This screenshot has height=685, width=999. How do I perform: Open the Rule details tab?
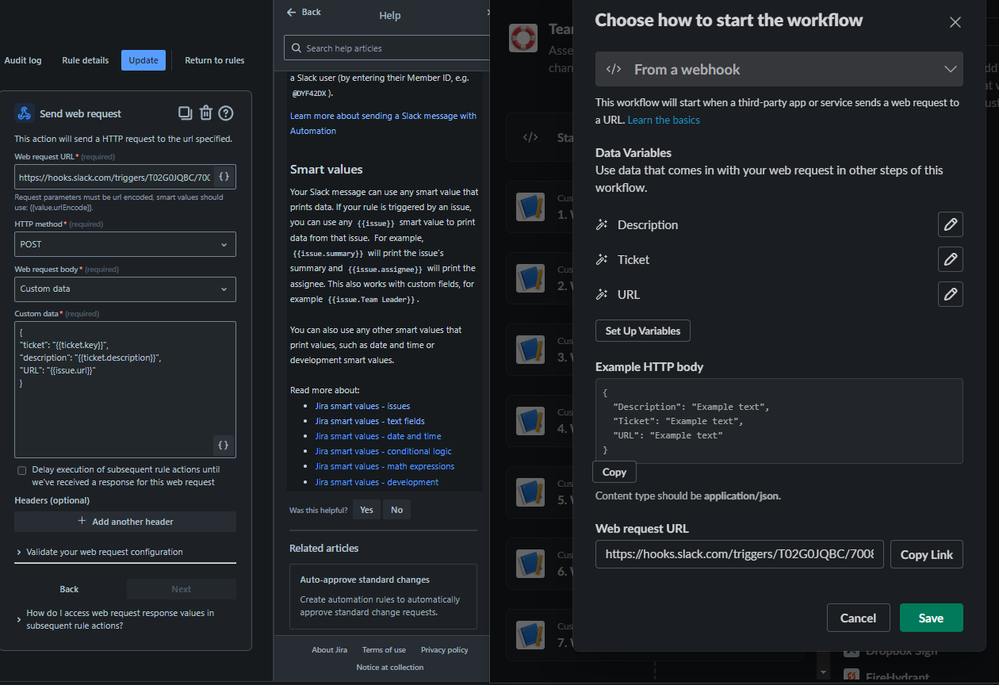[x=85, y=60]
